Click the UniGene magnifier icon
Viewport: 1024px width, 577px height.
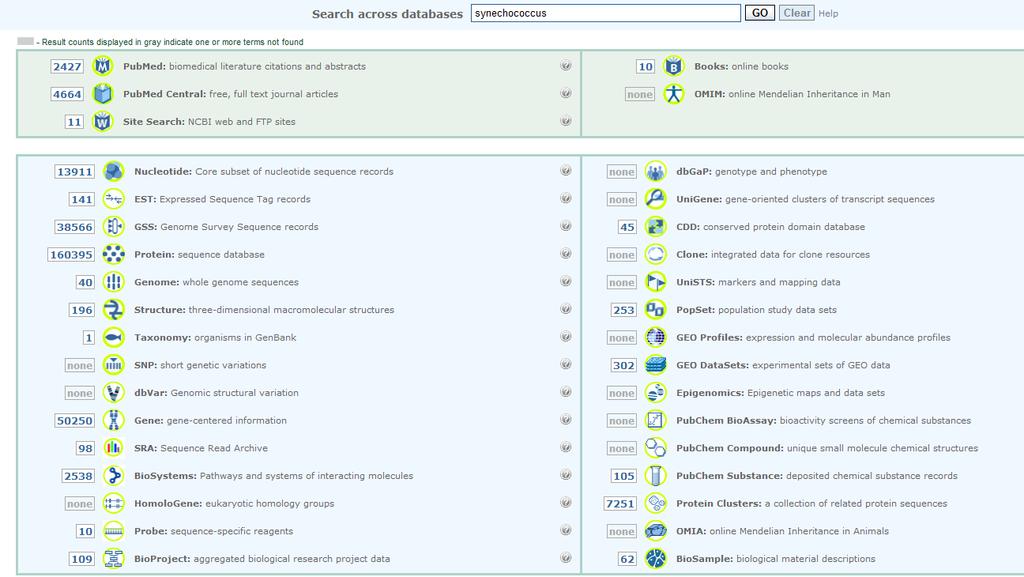click(x=655, y=198)
